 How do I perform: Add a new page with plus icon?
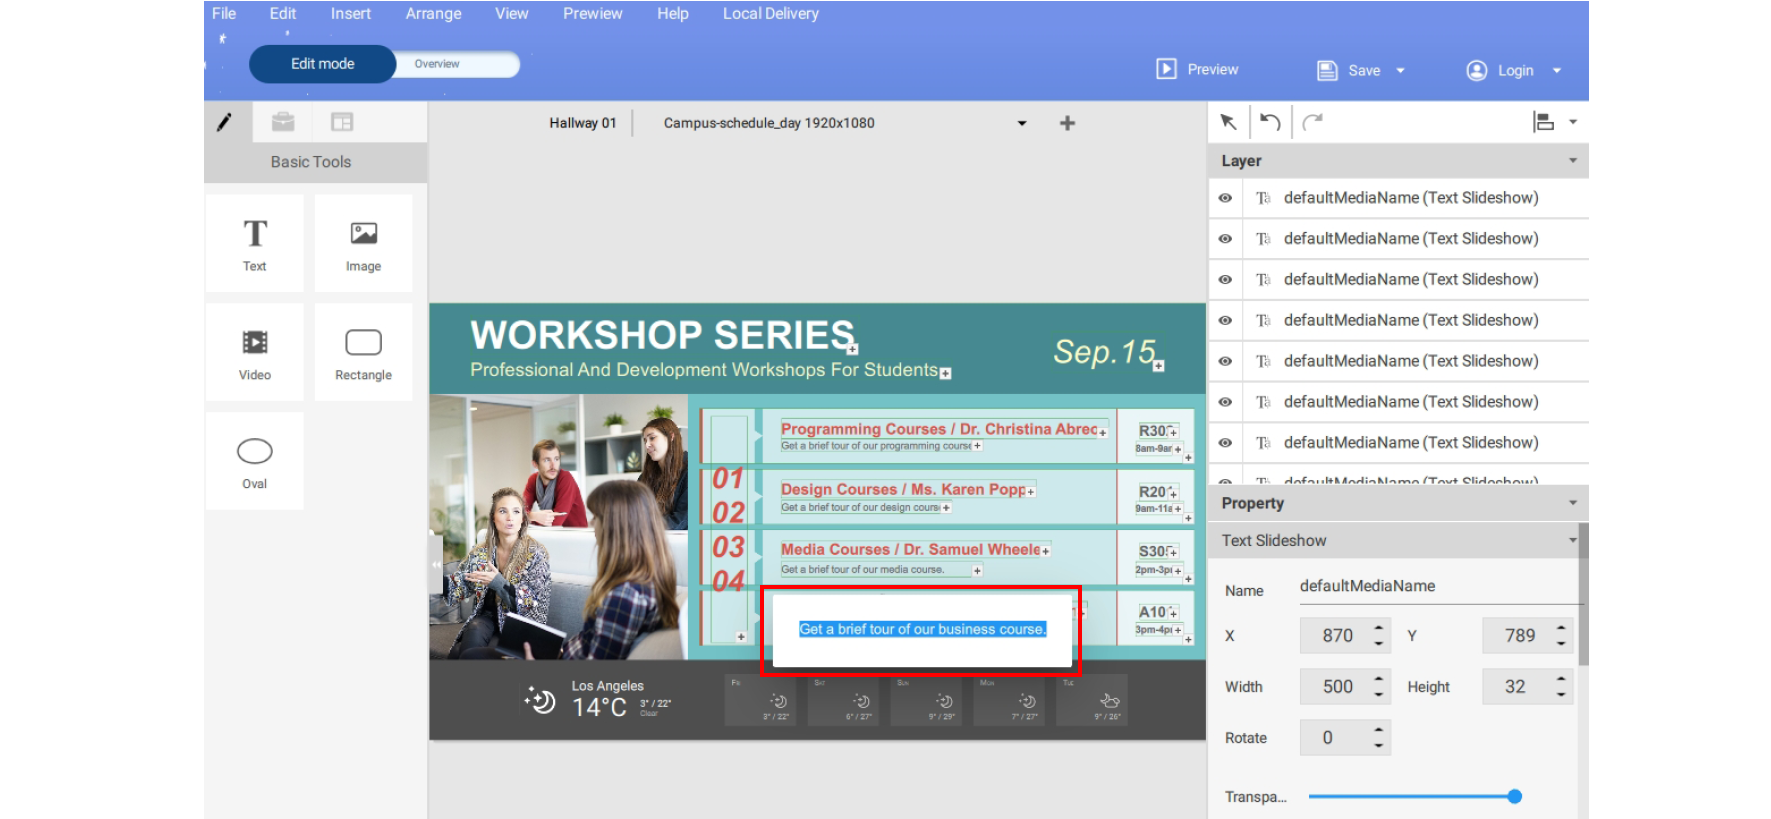[1067, 123]
